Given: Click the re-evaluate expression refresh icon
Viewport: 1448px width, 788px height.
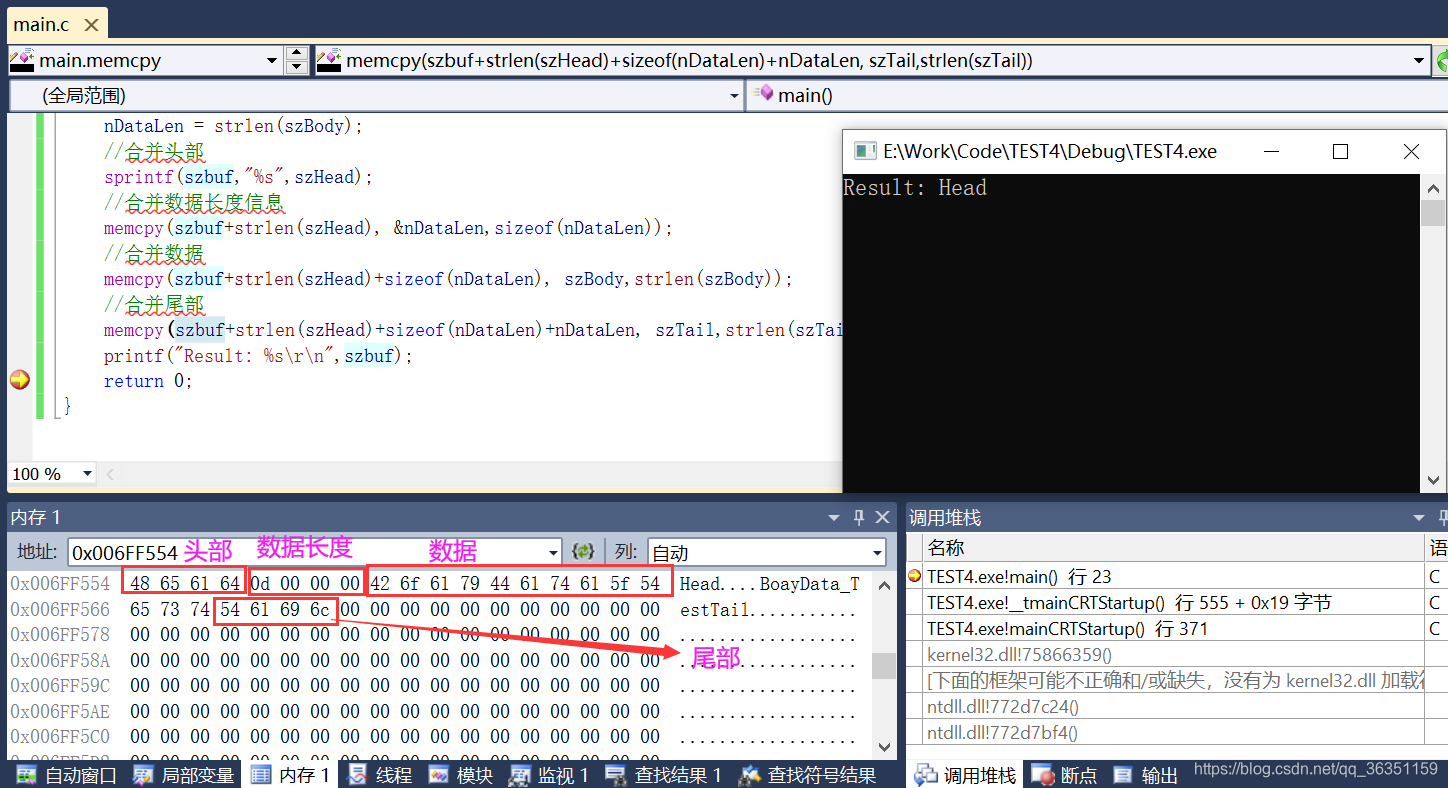Looking at the screenshot, I should point(583,552).
